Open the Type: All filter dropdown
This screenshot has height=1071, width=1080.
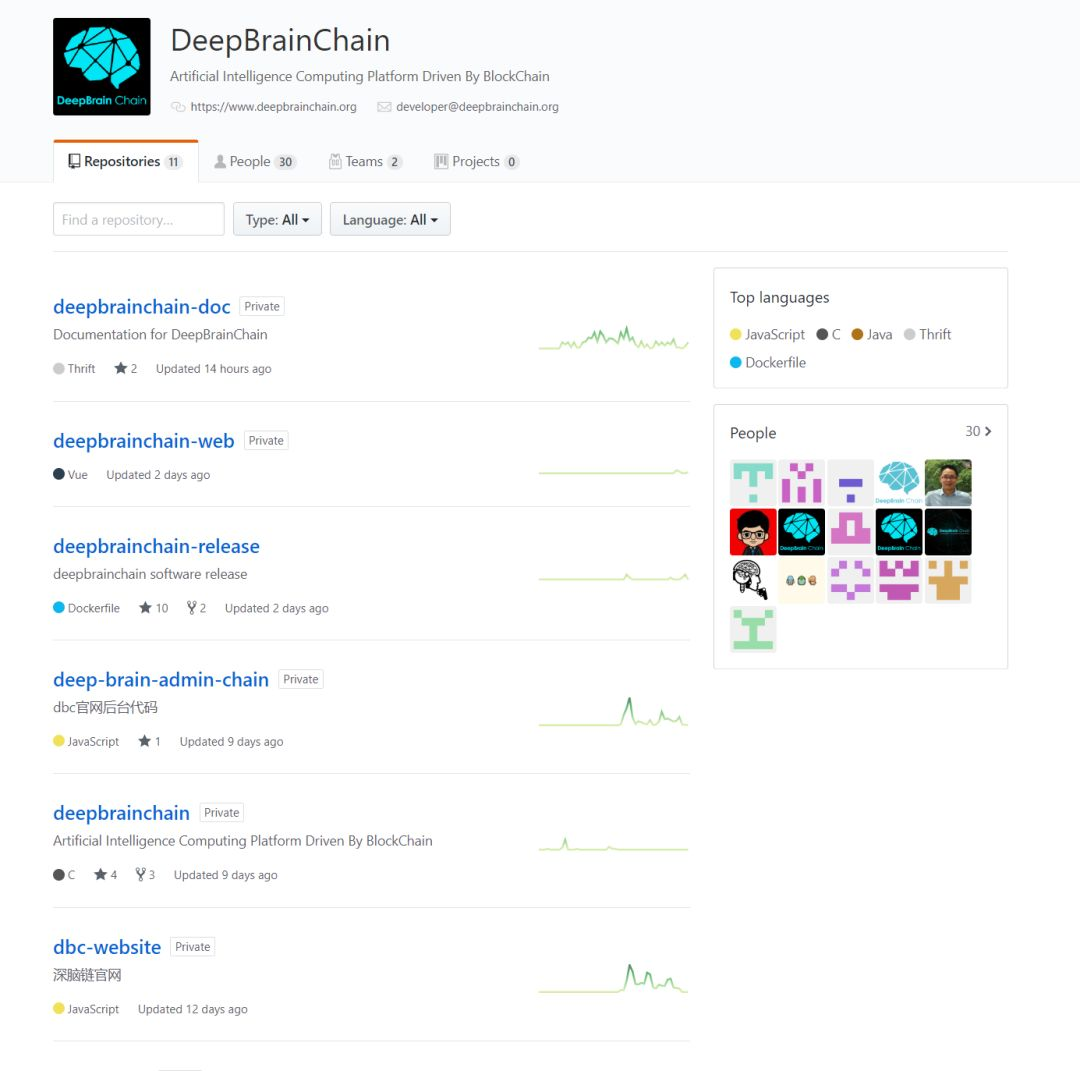coord(277,220)
